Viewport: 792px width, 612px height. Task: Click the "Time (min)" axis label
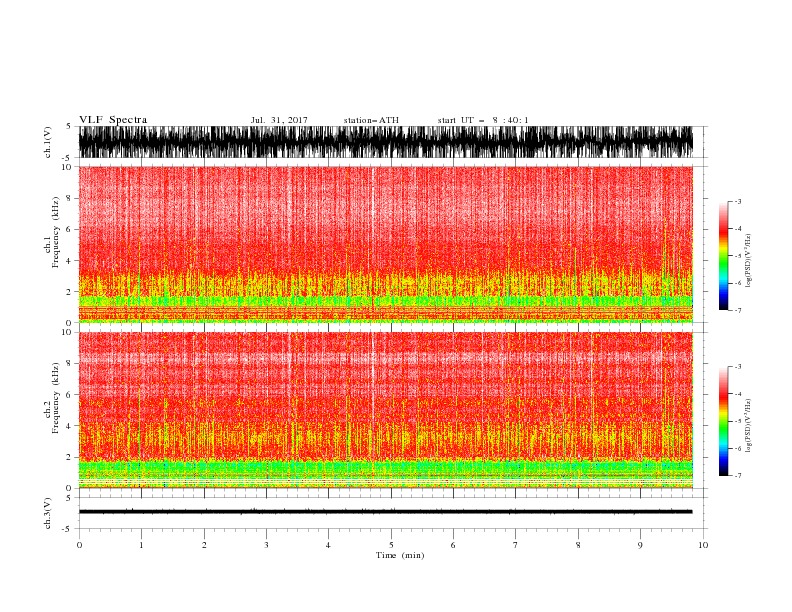pyautogui.click(x=400, y=555)
